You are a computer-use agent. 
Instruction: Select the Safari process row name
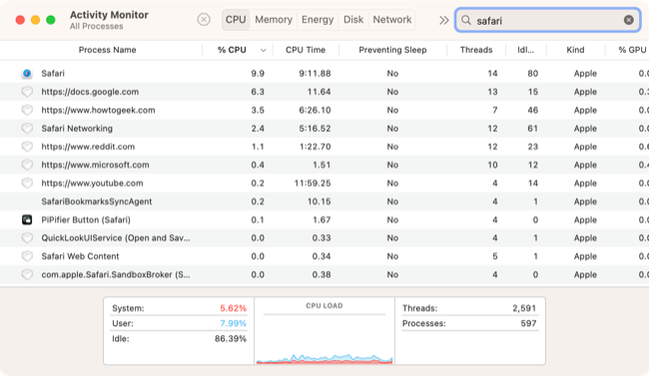[53, 73]
